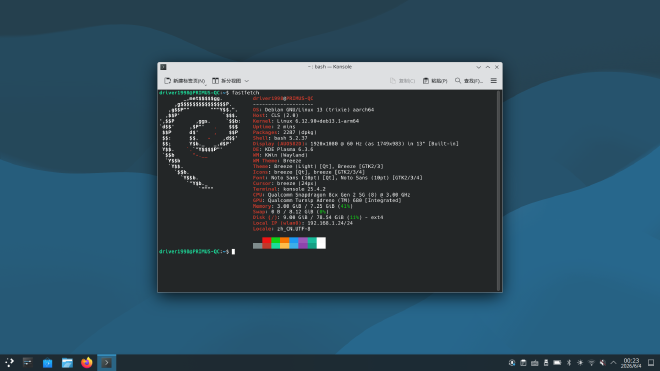
Task: Click the 'Local IP (wlan0)' line
Action: point(303,223)
